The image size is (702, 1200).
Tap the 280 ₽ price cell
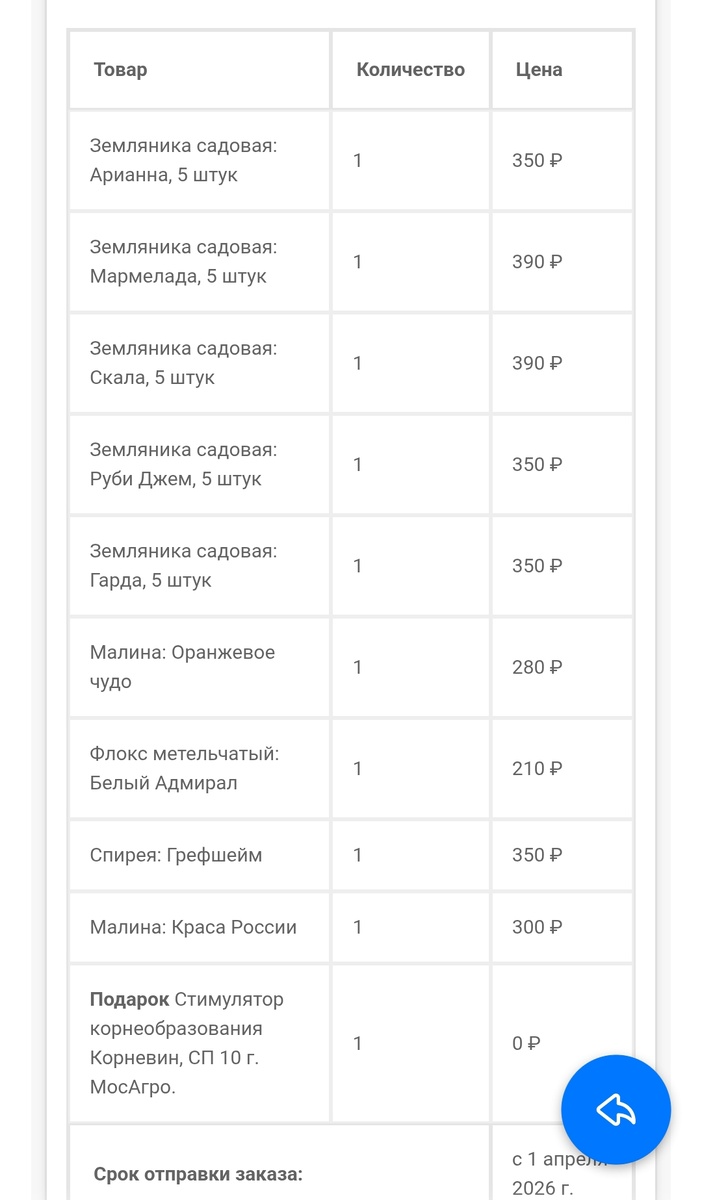click(537, 667)
